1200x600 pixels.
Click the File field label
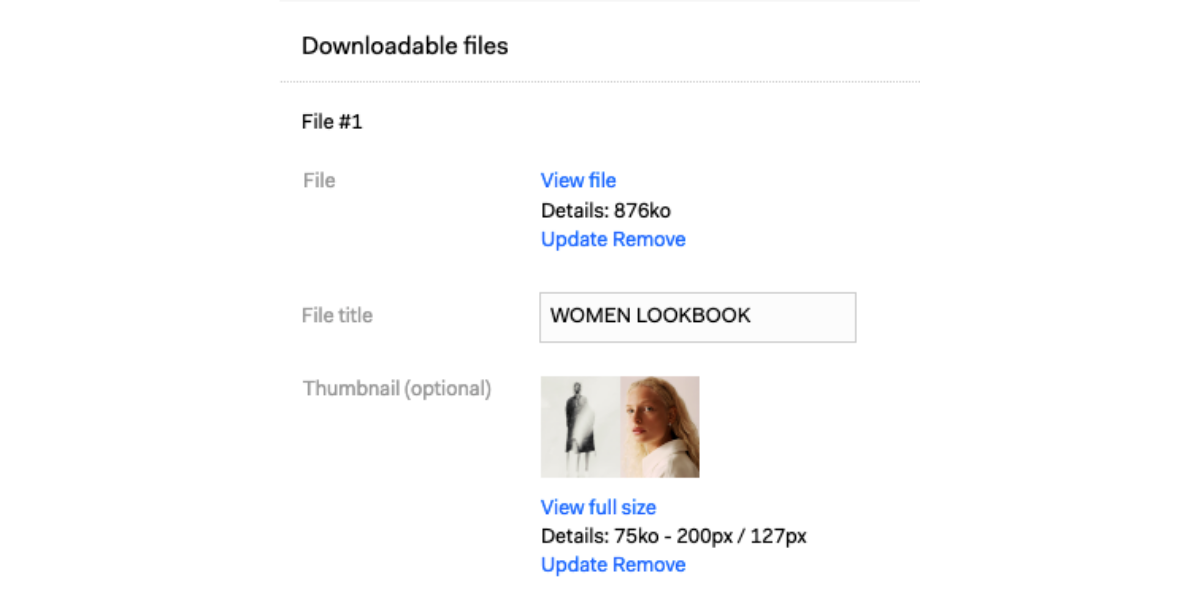pyautogui.click(x=319, y=181)
